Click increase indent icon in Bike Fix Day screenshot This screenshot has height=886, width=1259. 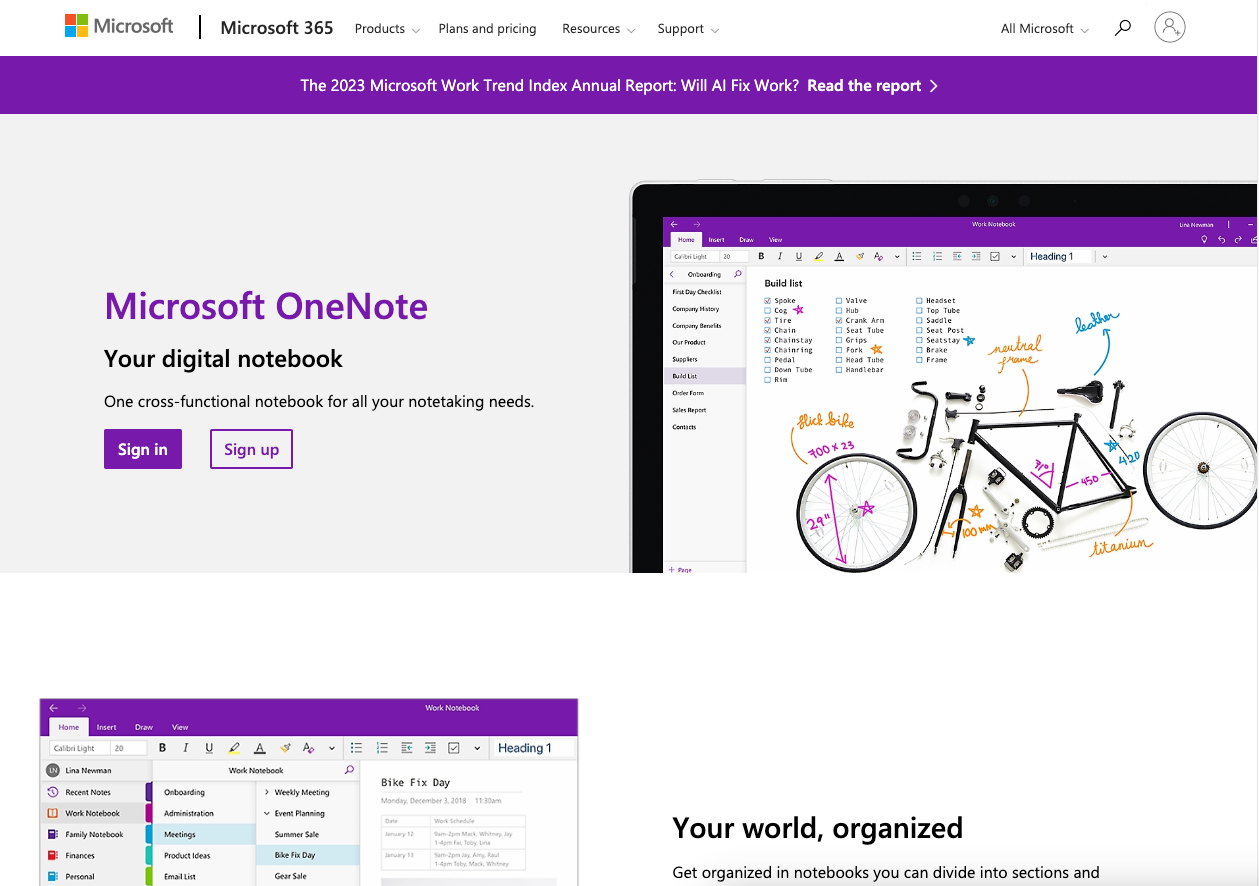coord(430,748)
